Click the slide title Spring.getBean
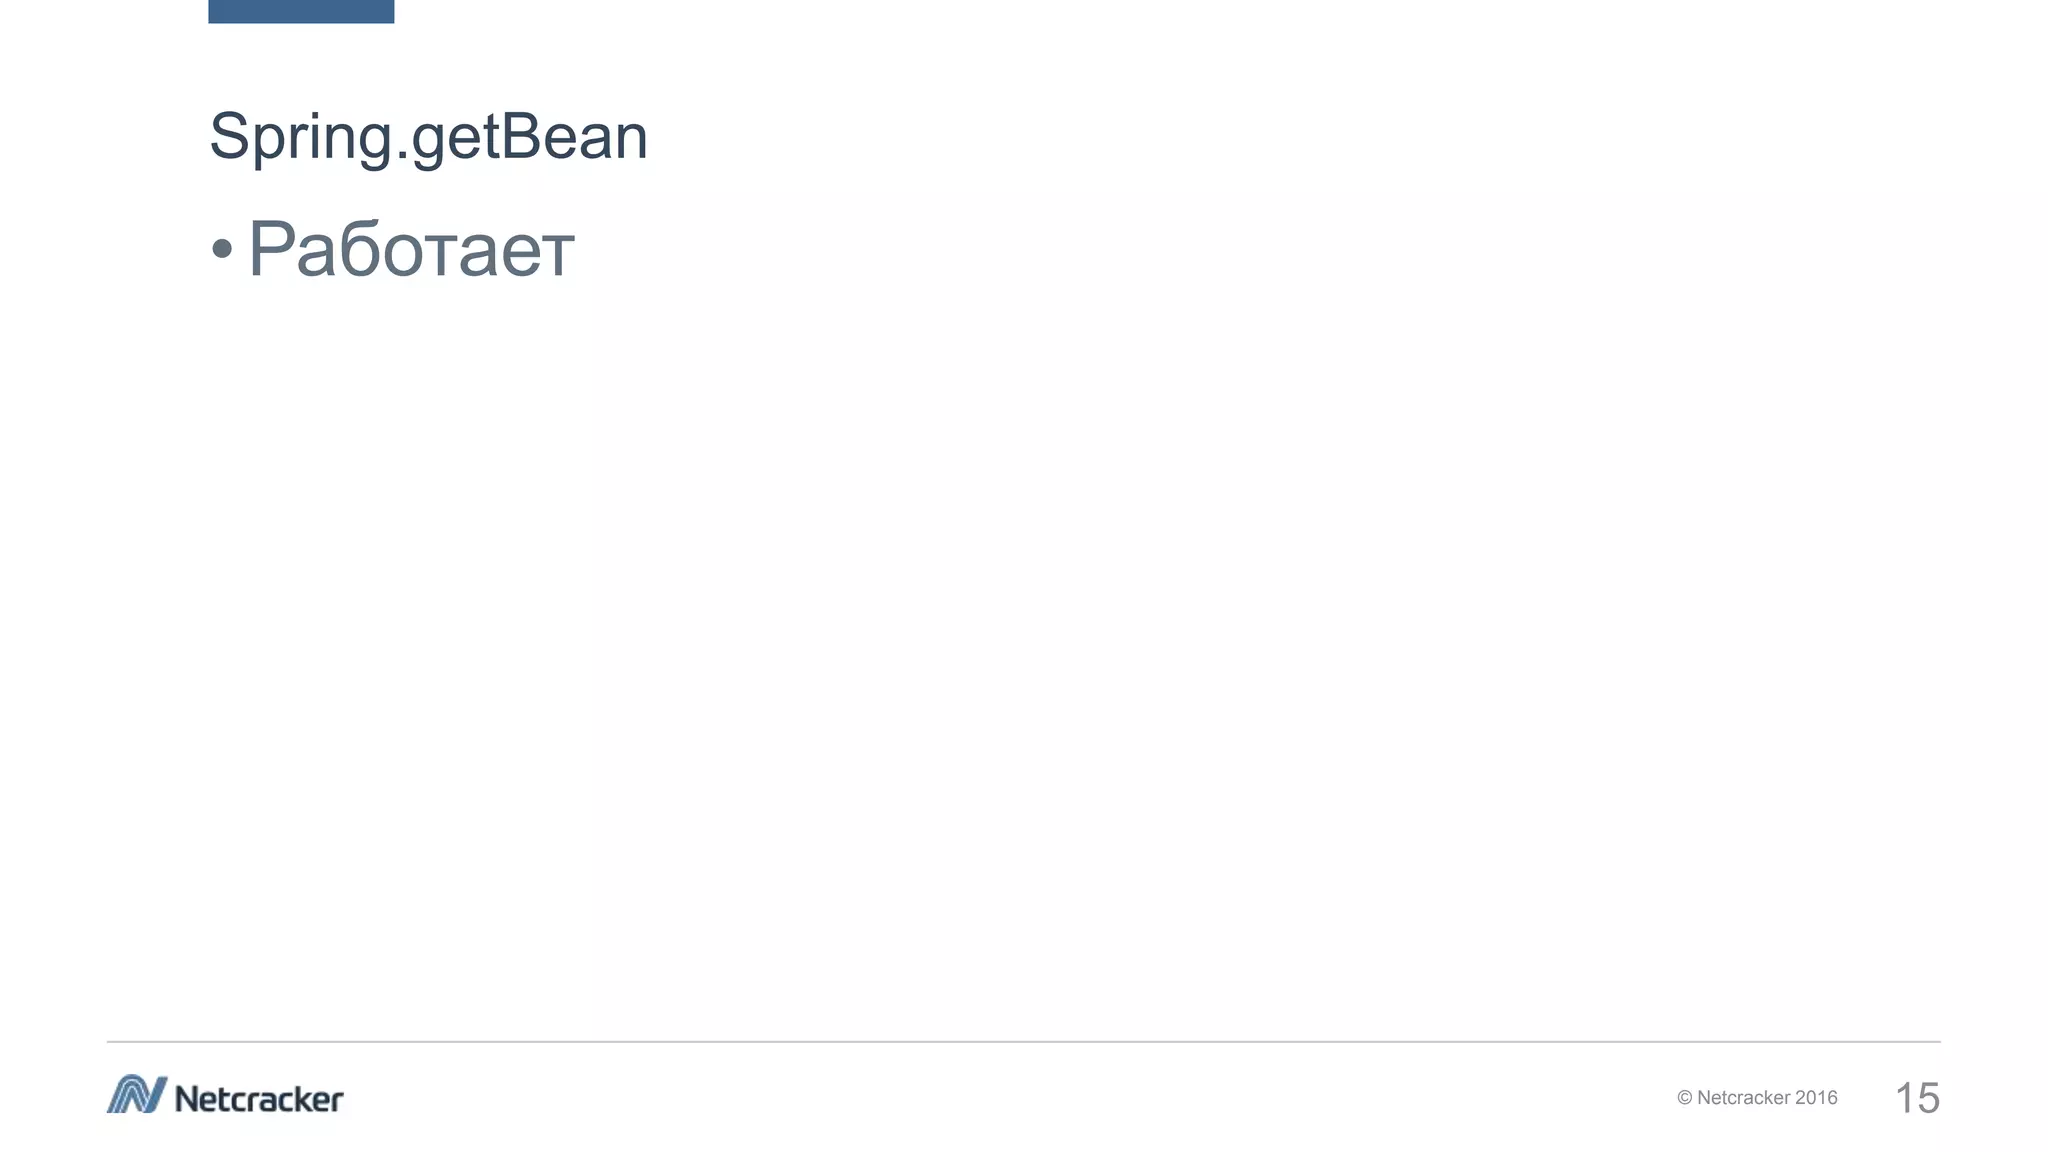2048x1152 pixels. click(428, 136)
